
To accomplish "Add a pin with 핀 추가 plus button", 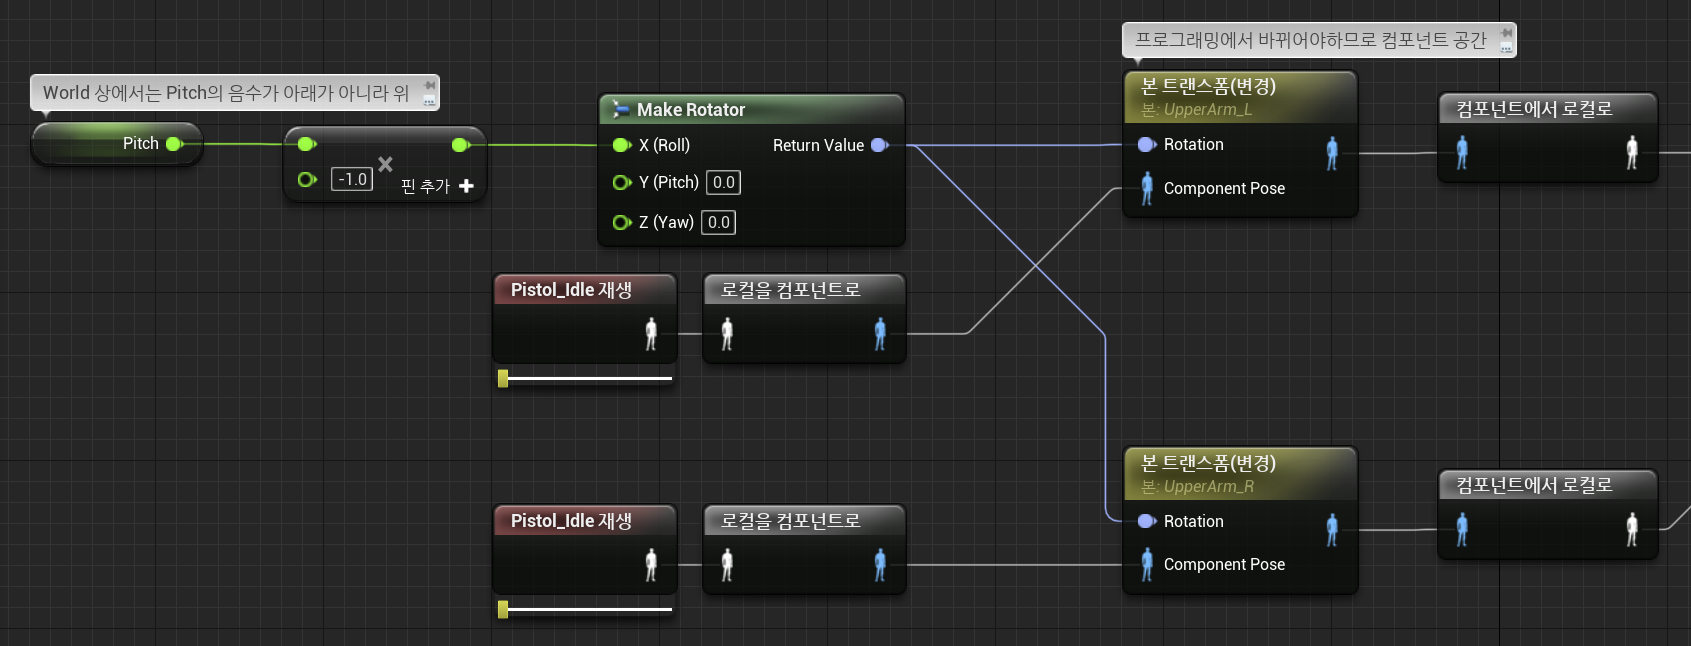I will tap(466, 186).
